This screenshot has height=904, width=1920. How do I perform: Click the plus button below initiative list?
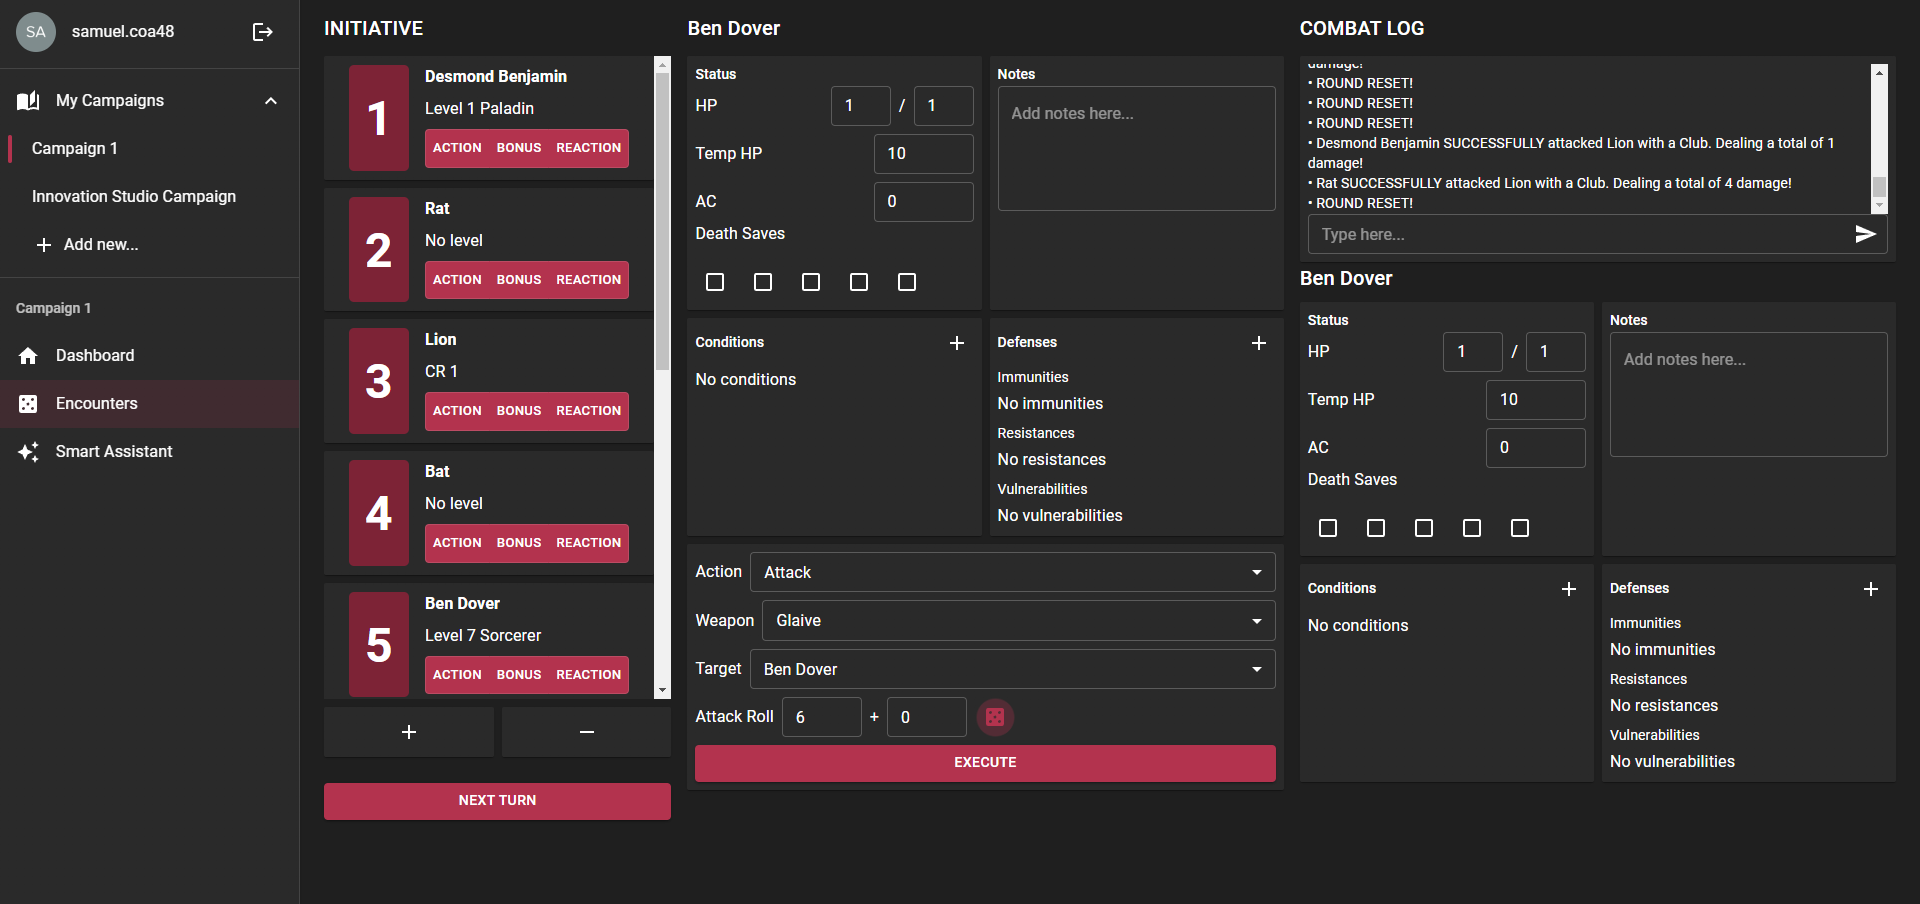[408, 732]
